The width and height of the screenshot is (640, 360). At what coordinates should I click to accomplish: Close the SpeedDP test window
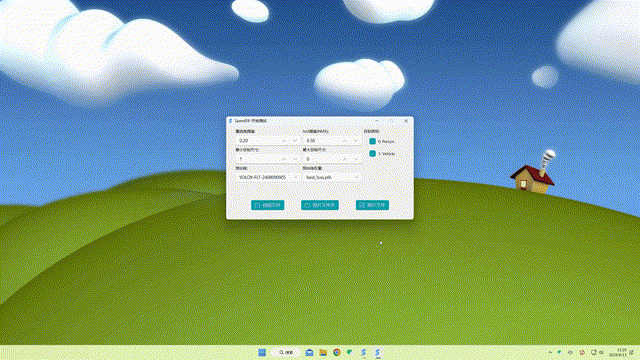[406, 121]
